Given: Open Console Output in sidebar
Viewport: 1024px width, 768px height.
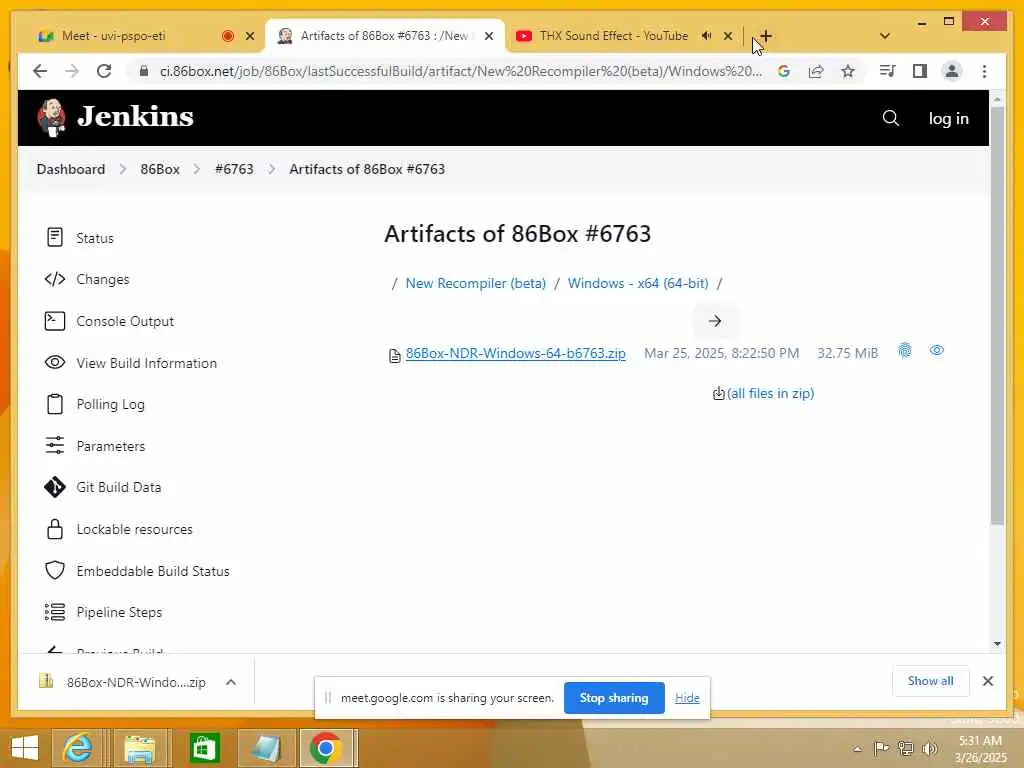Looking at the screenshot, I should pyautogui.click(x=125, y=321).
